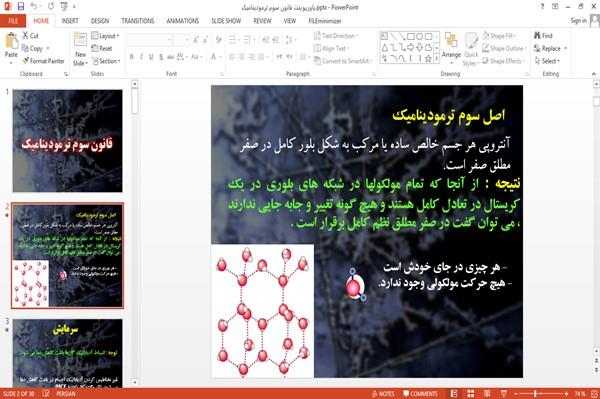The height and width of the screenshot is (399, 600).
Task: Click the COMMENTS button in status bar
Action: pos(420,393)
